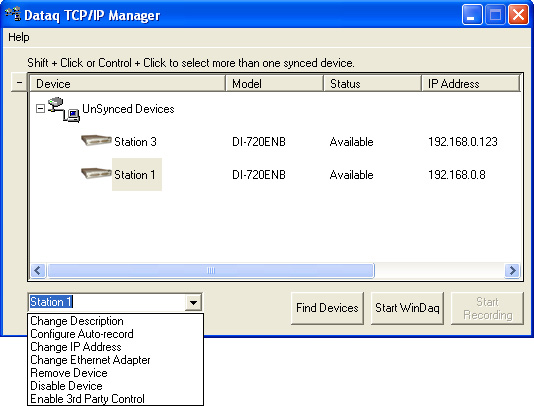This screenshot has width=534, height=406.
Task: Choose Change Ethernet Adapter from the list
Action: [x=115, y=360]
